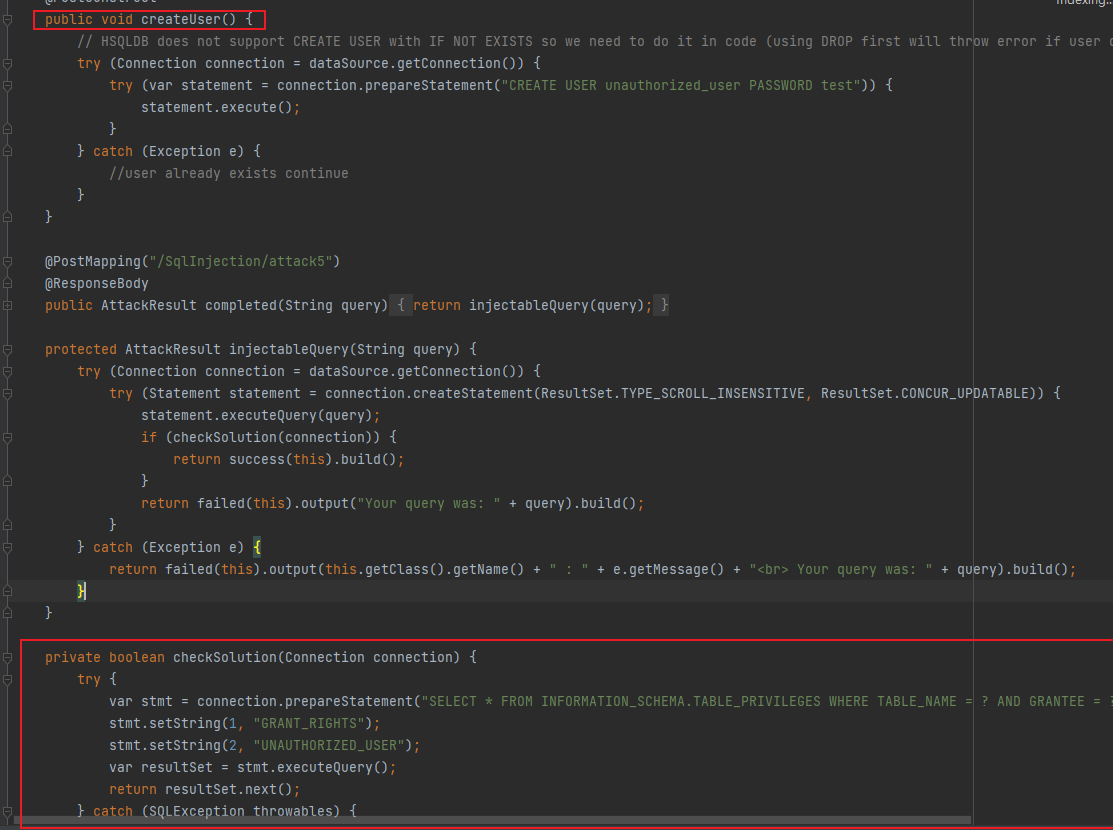Click the @ResponseBody annotation

(96, 283)
